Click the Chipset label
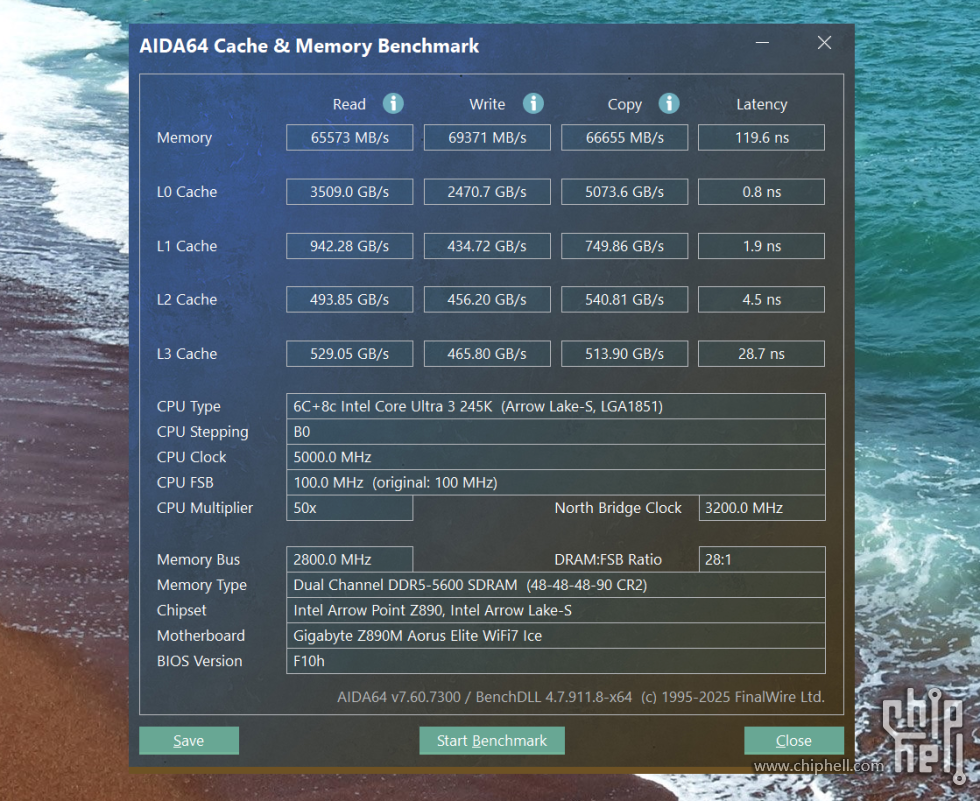980x801 pixels. (x=181, y=610)
